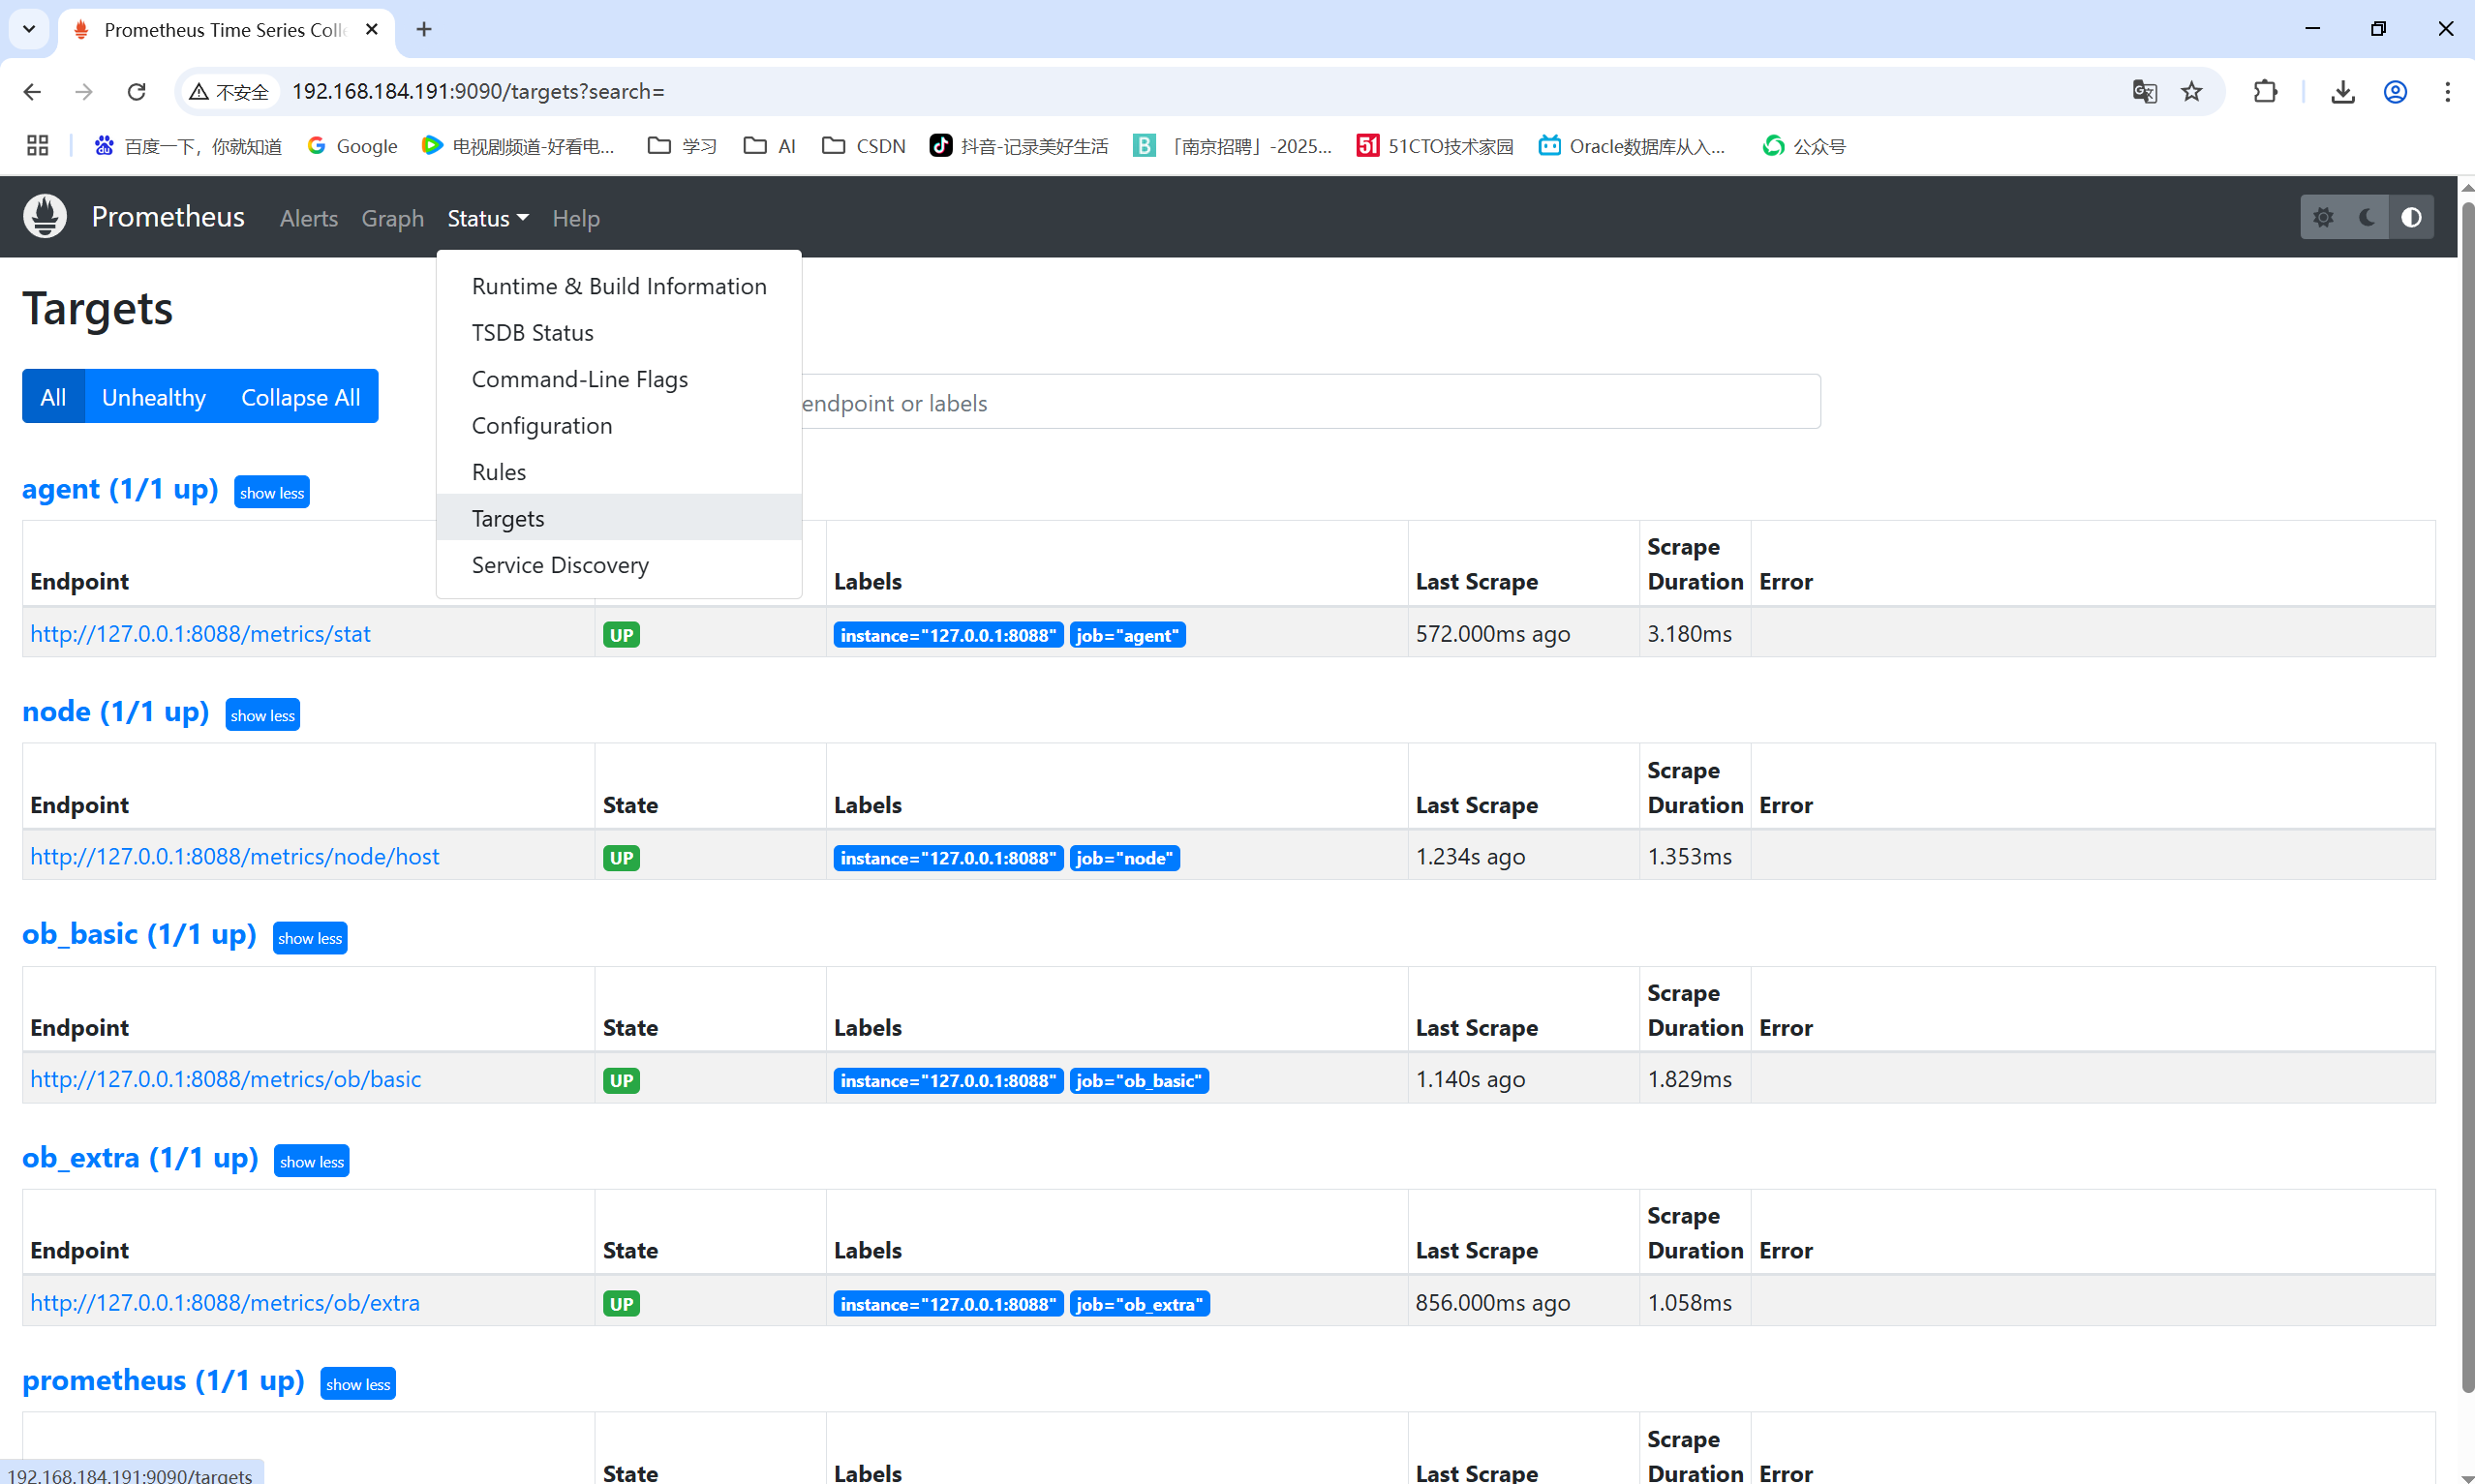This screenshot has height=1484, width=2475.
Task: Open the bookmarks apps grid icon
Action: [x=38, y=146]
